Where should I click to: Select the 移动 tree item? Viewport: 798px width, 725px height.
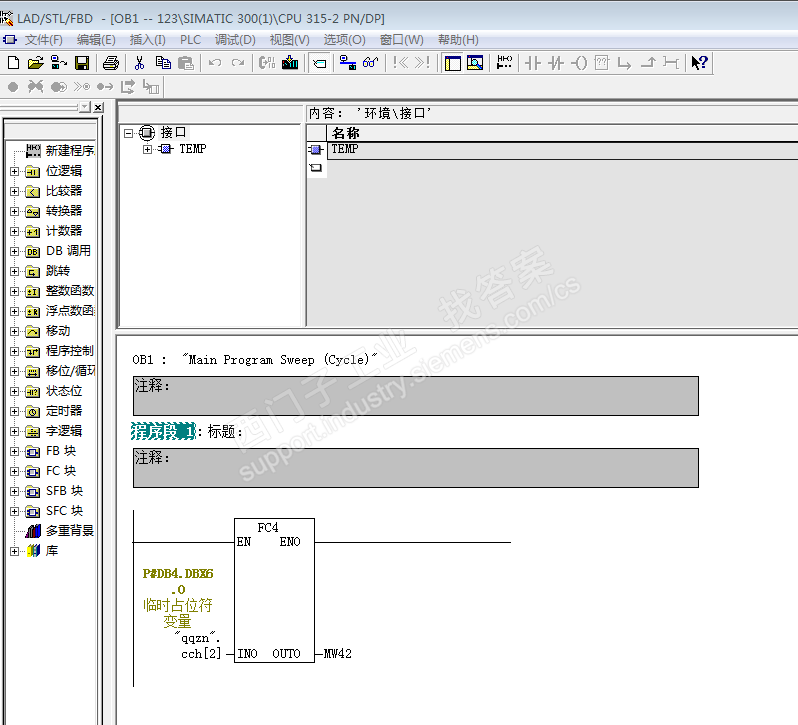[x=58, y=331]
